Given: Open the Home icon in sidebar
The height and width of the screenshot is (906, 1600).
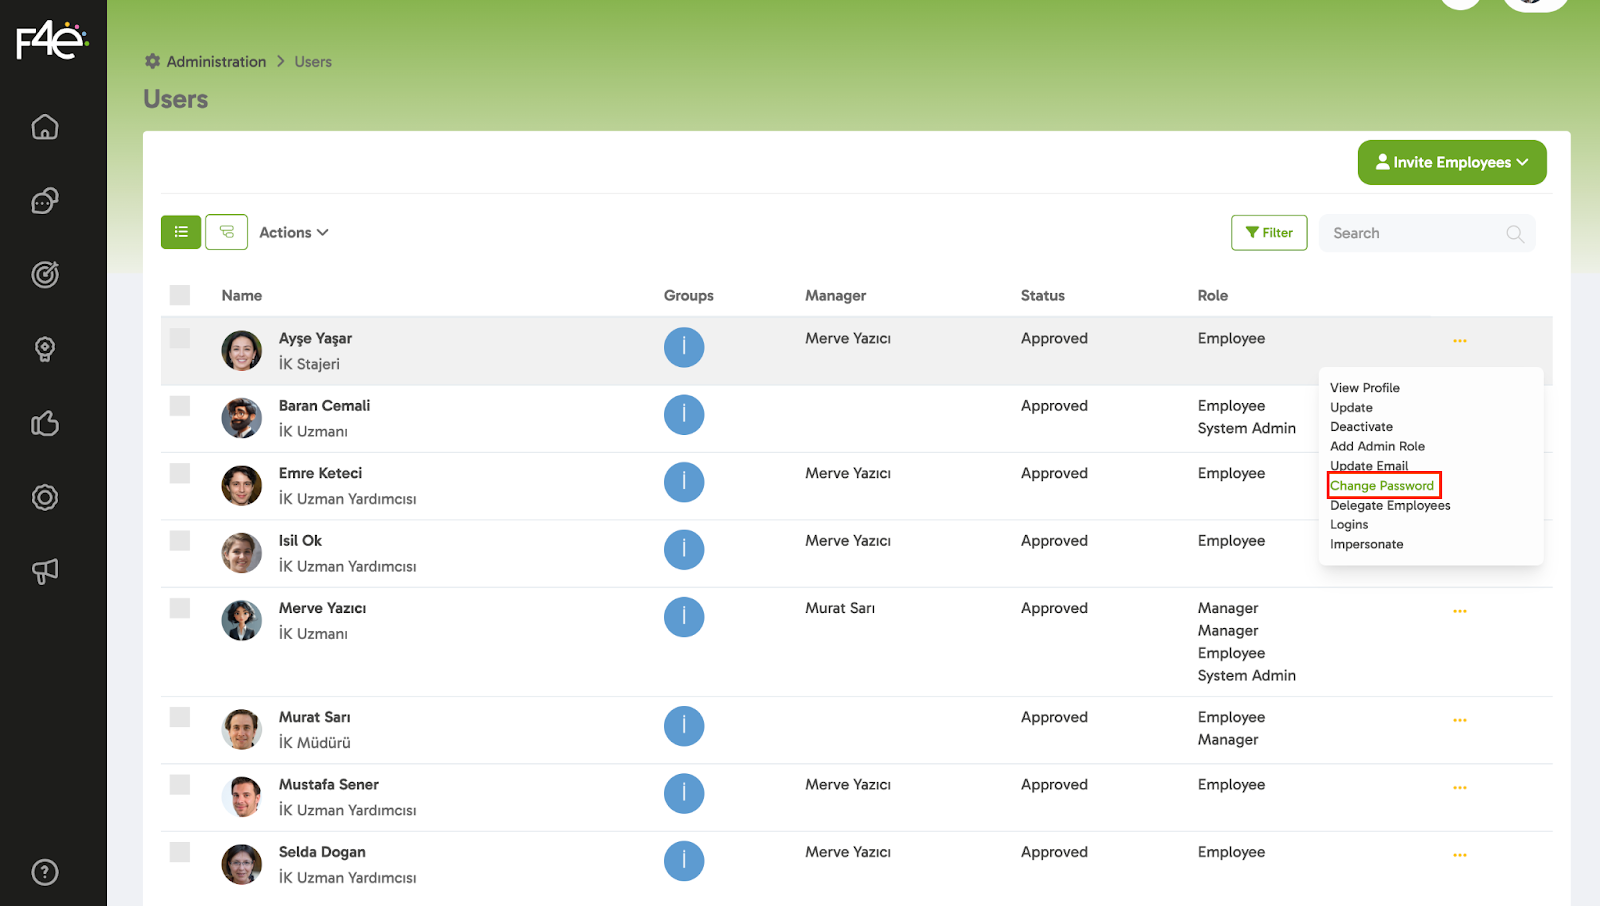Looking at the screenshot, I should click(45, 127).
